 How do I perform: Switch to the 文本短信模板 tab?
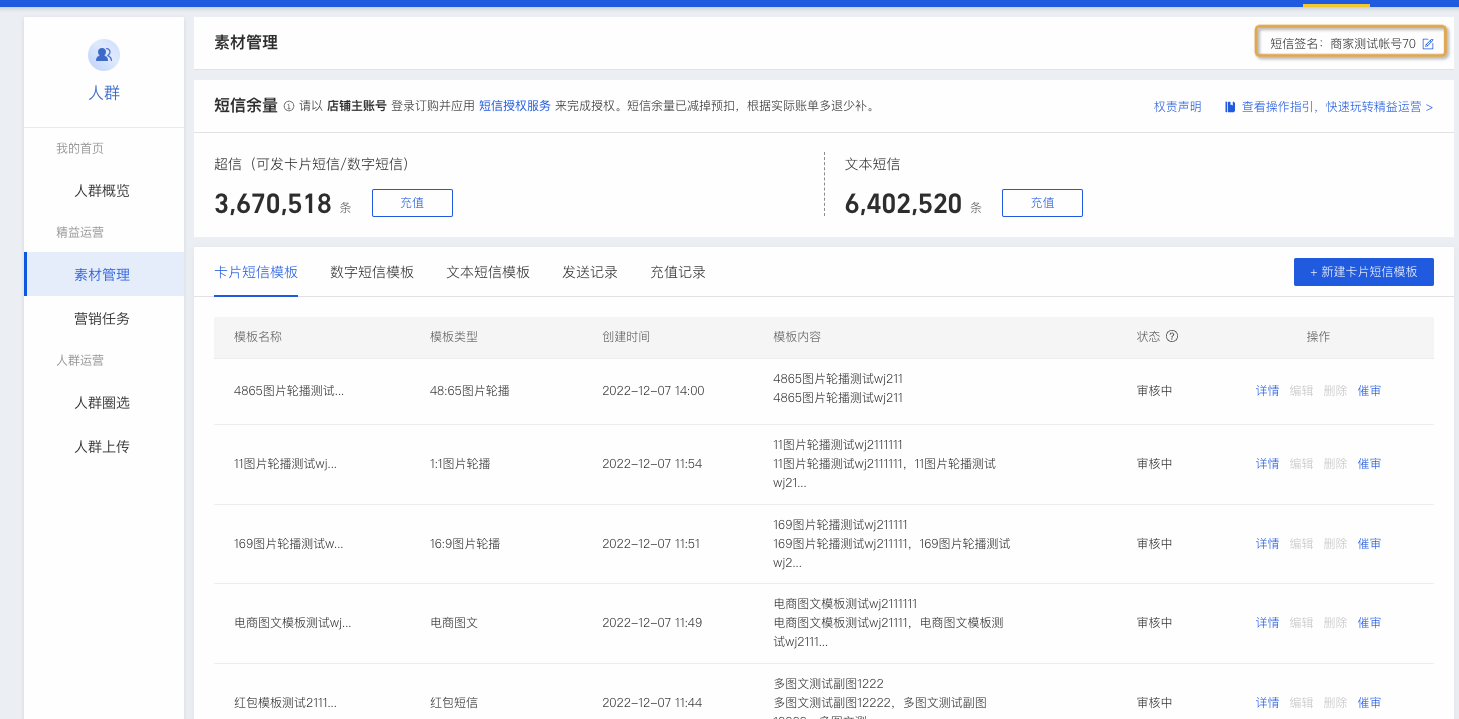[x=488, y=272]
